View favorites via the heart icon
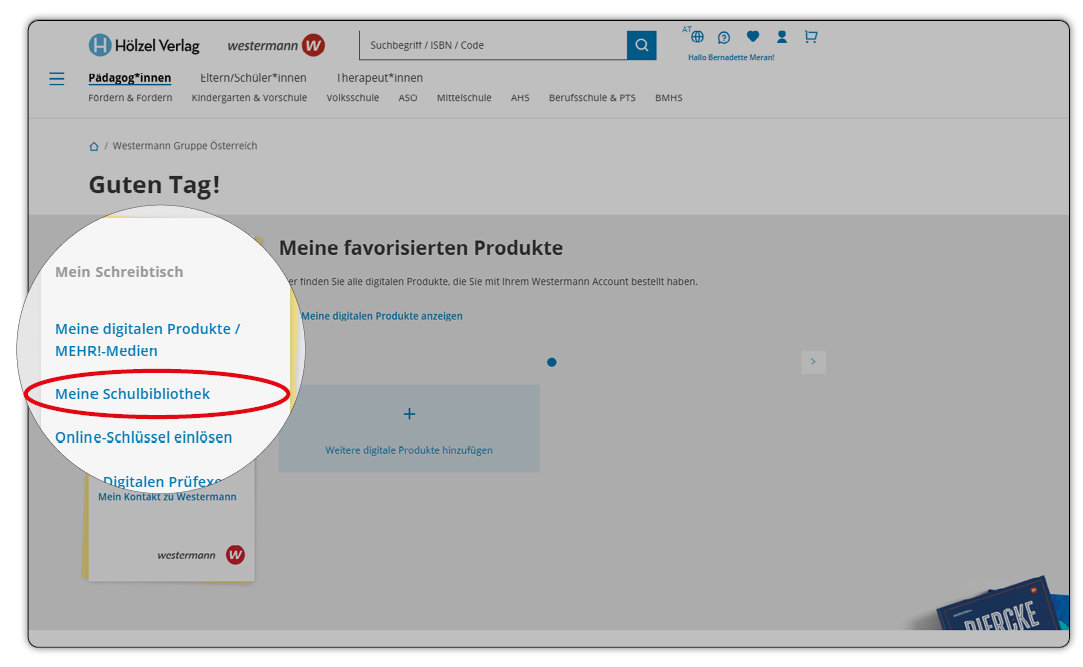 (x=753, y=37)
